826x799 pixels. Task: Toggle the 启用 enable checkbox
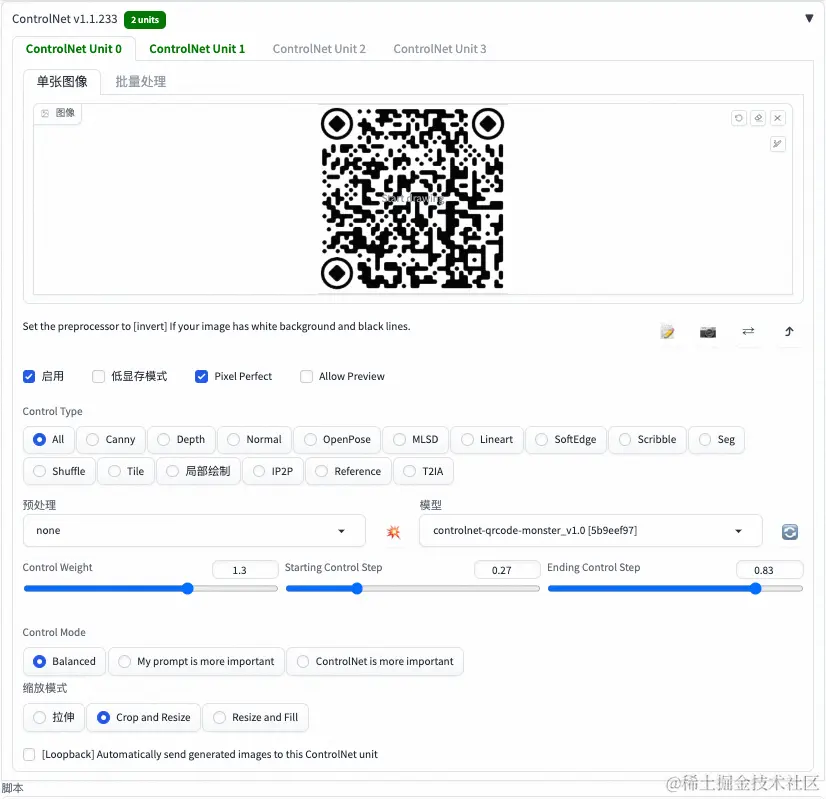[29, 376]
